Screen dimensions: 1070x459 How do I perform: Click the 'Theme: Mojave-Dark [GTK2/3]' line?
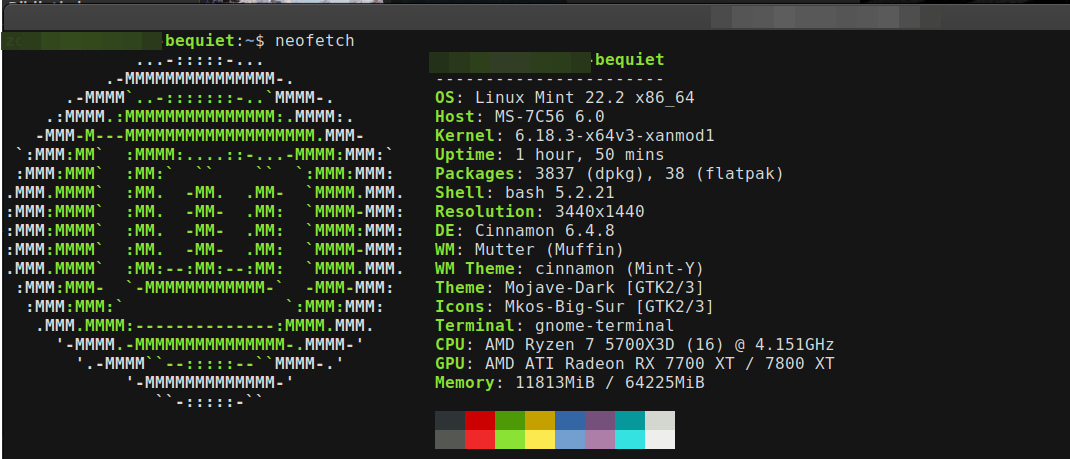[x=570, y=288]
